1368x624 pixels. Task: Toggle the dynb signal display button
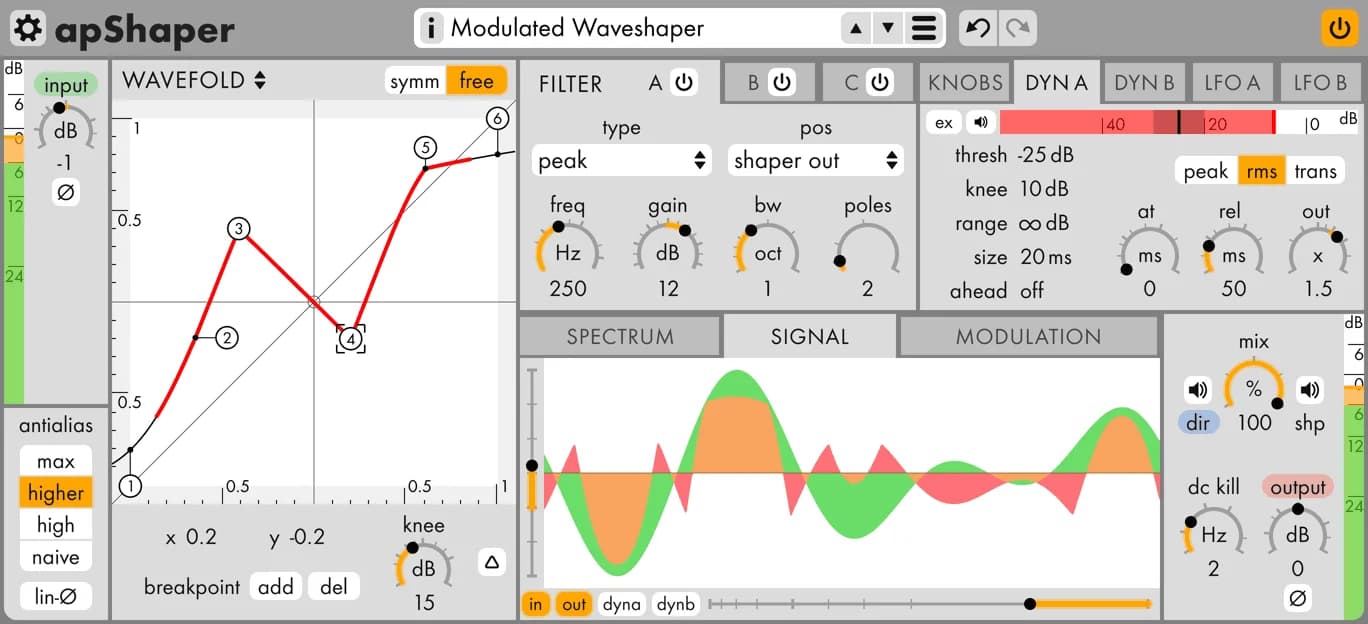[x=676, y=604]
